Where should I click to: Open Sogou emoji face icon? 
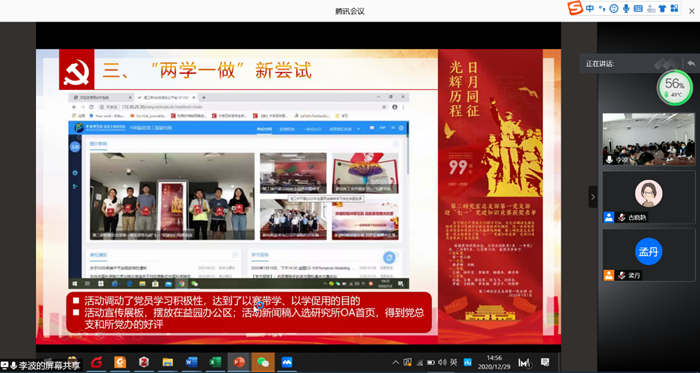coord(614,8)
